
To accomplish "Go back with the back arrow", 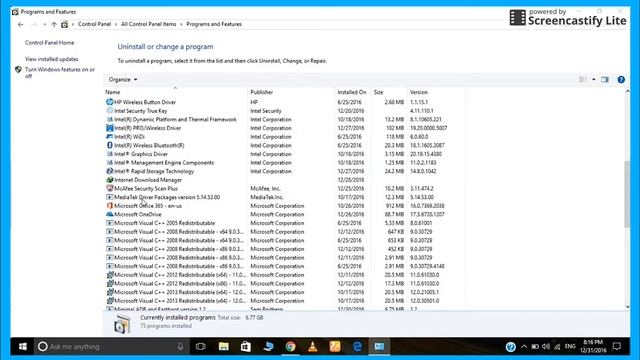I will pos(20,24).
